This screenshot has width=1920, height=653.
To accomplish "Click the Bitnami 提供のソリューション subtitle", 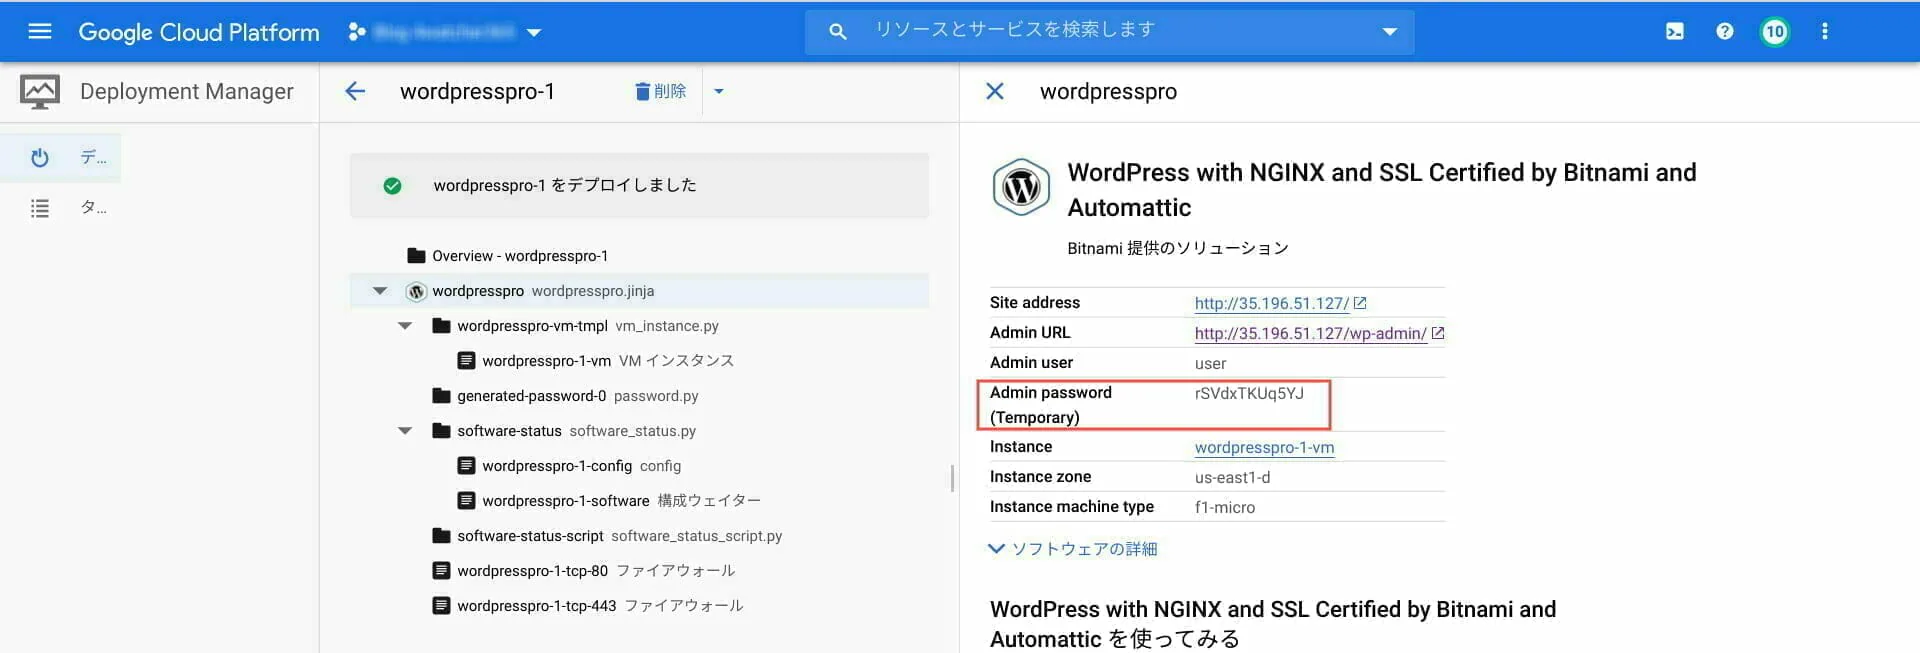I will point(1178,248).
